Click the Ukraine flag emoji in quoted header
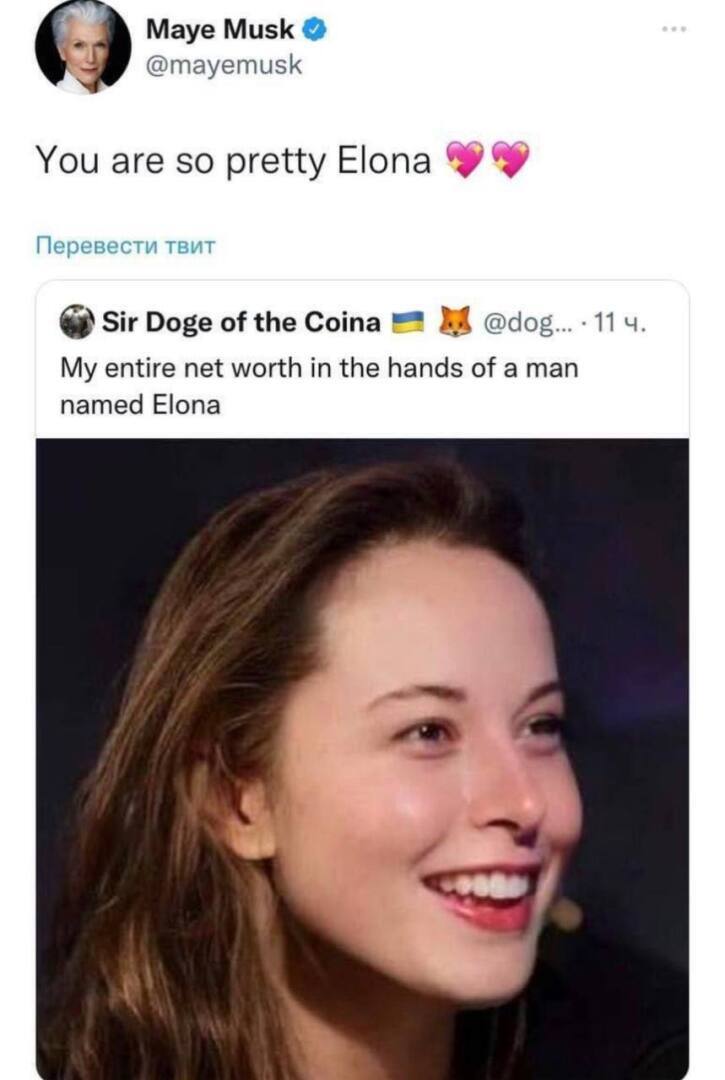This screenshot has height=1080, width=725. pos(406,322)
